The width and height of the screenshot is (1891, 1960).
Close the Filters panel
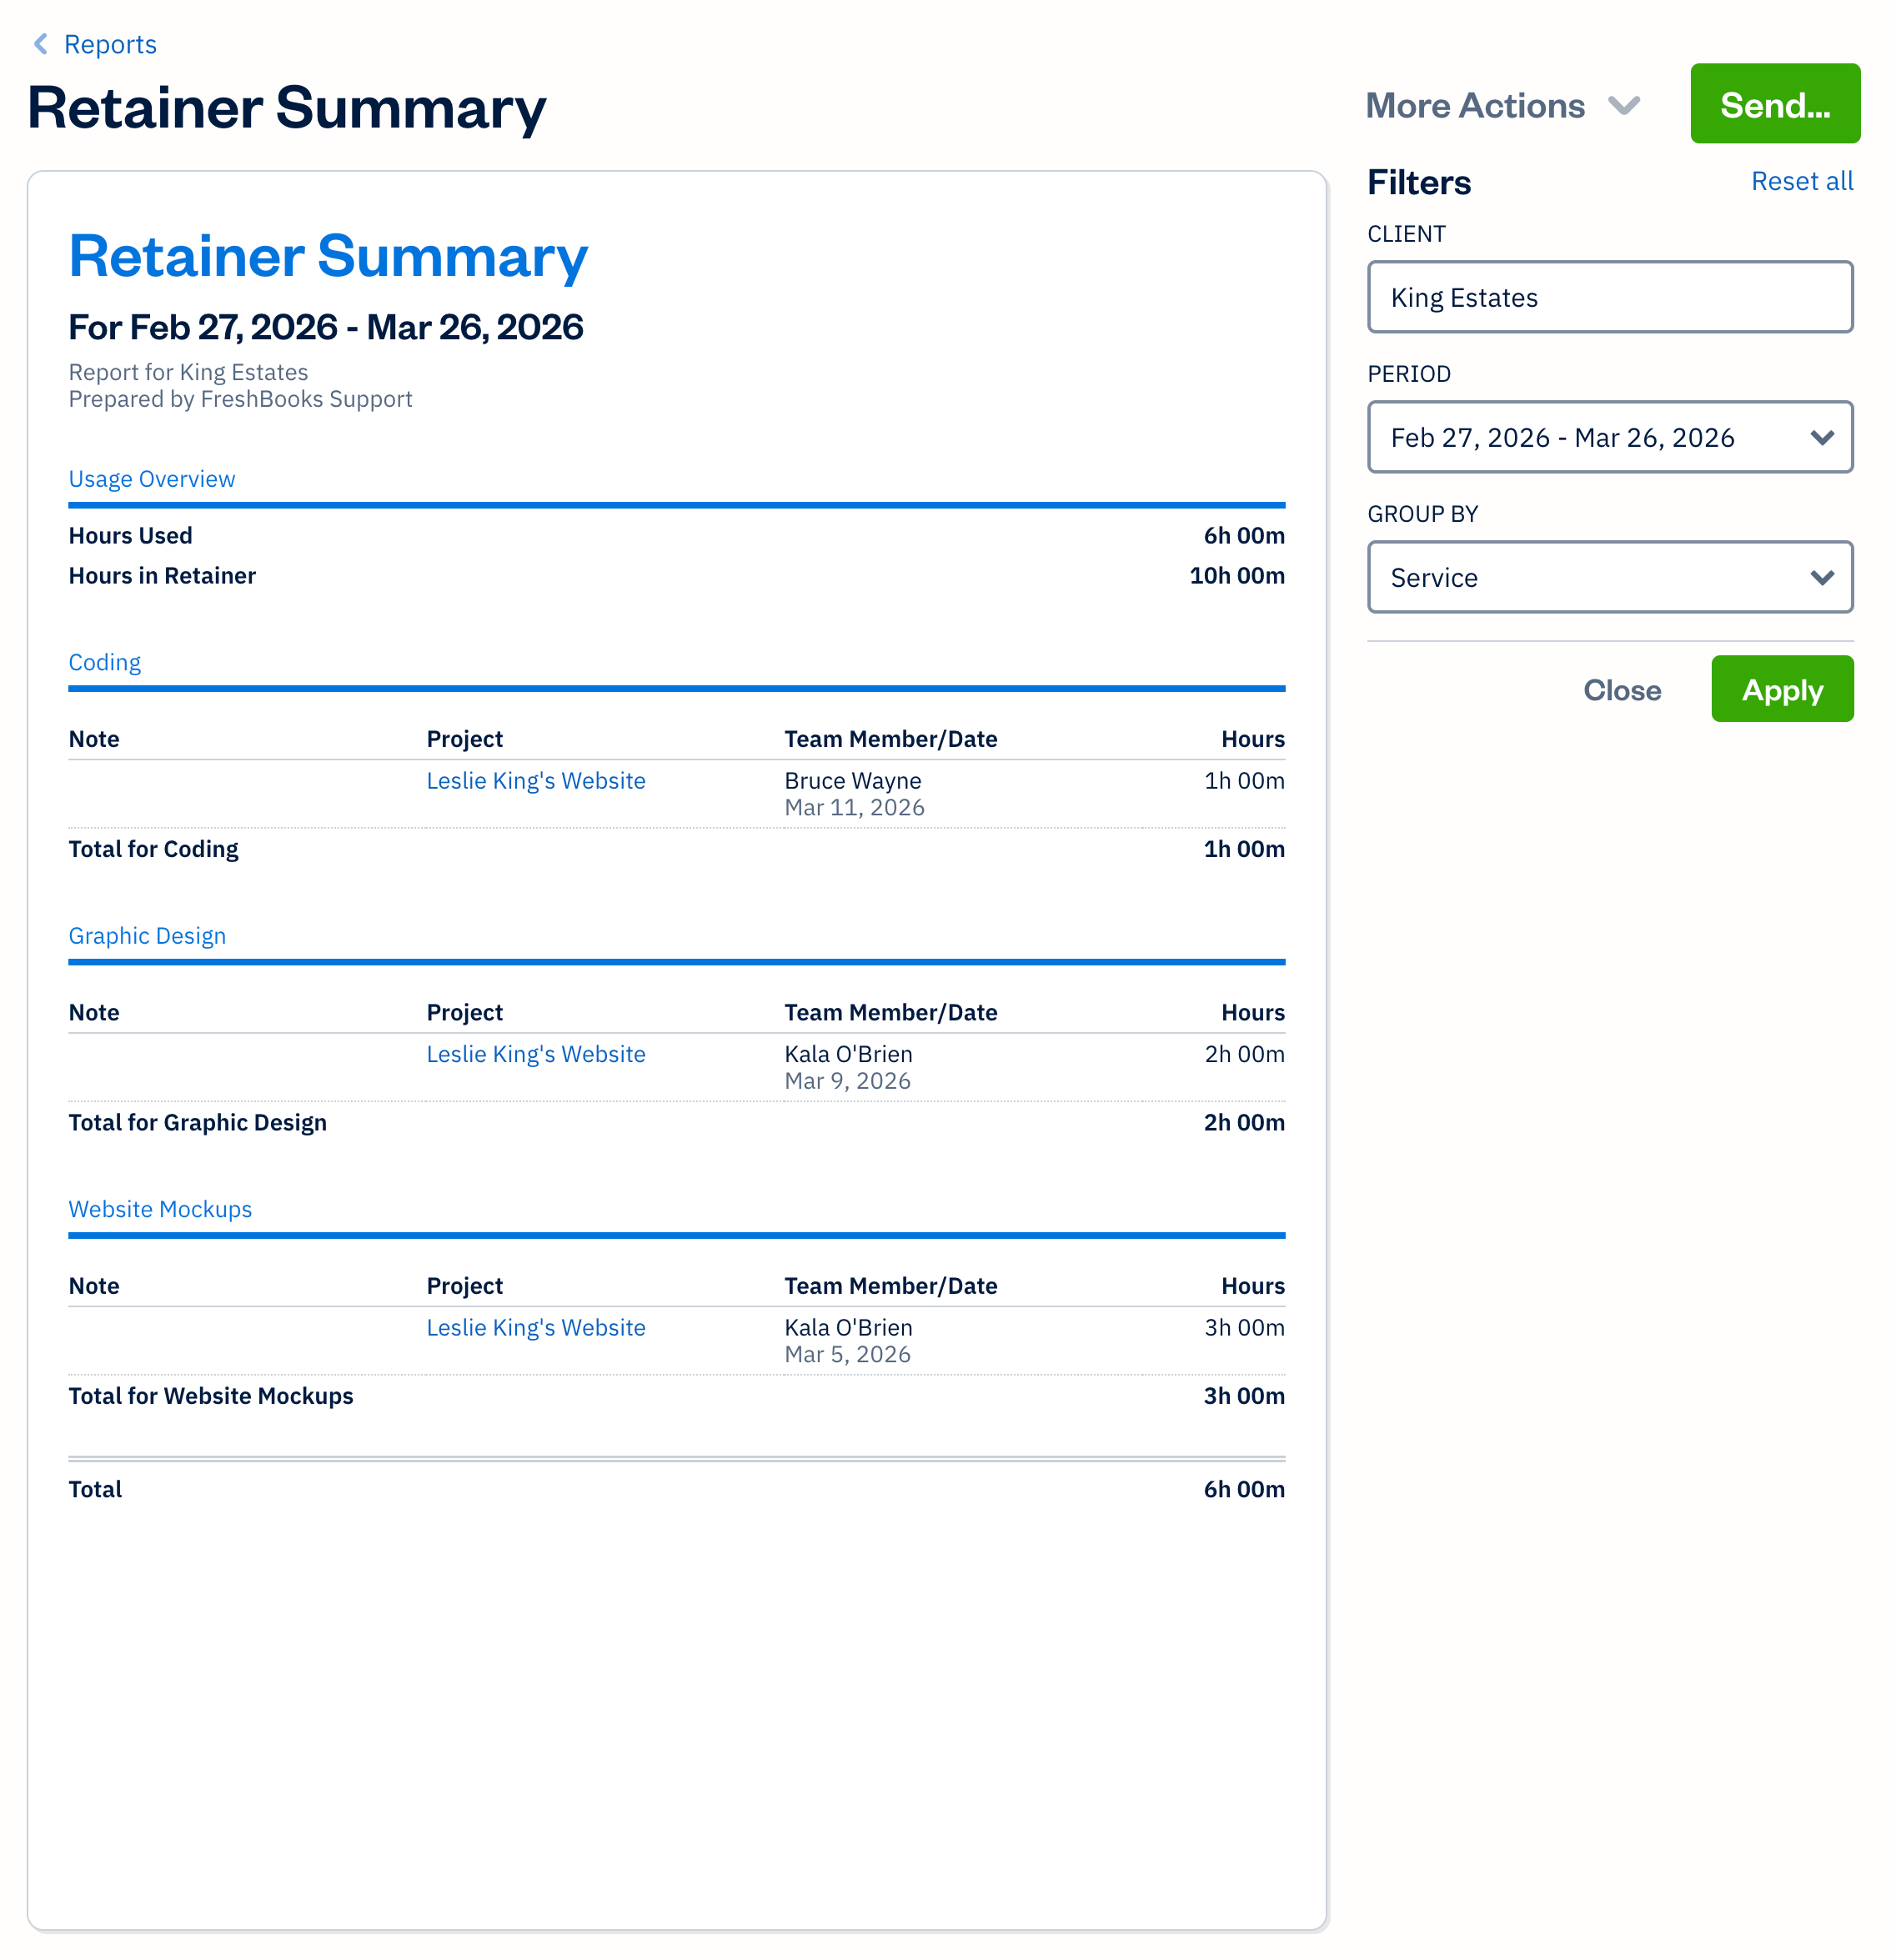[x=1622, y=689]
